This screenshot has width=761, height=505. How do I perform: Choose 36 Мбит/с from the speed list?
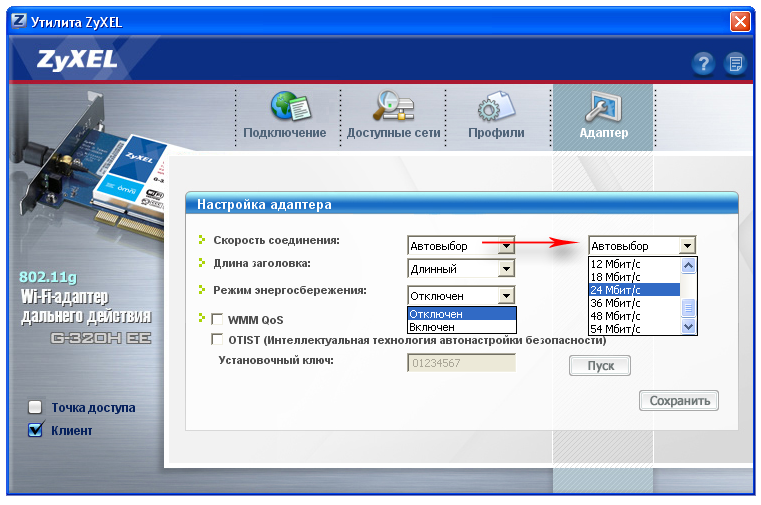coord(634,303)
